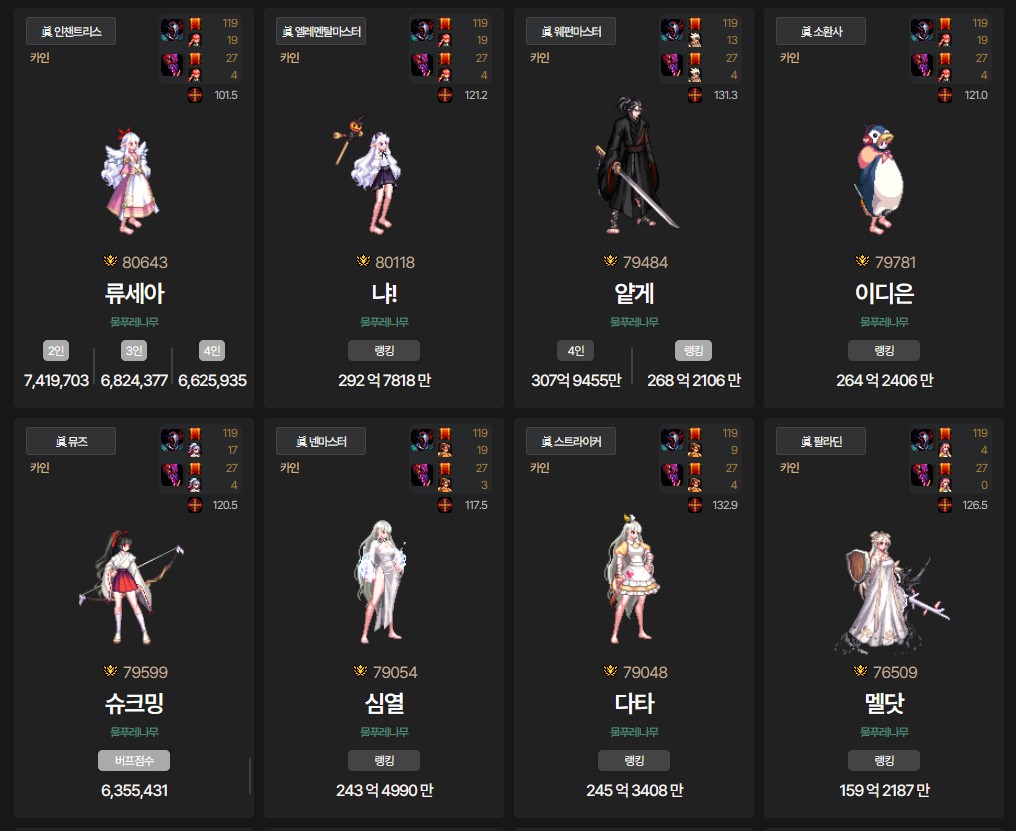1016x831 pixels.
Task: Select the 2인 tab on 류세아's card
Action: click(x=56, y=351)
